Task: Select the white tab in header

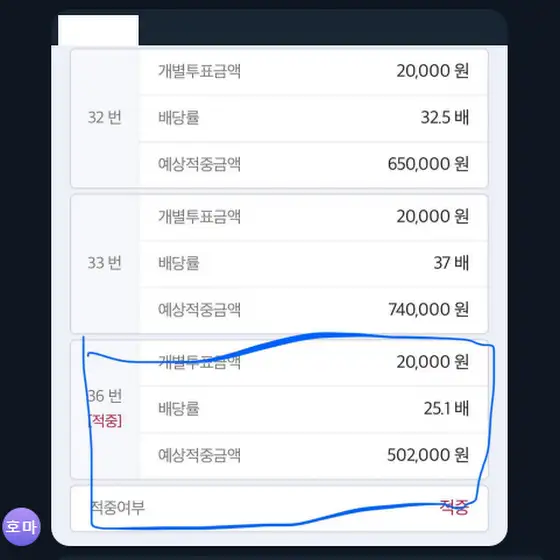Action: pyautogui.click(x=98, y=30)
